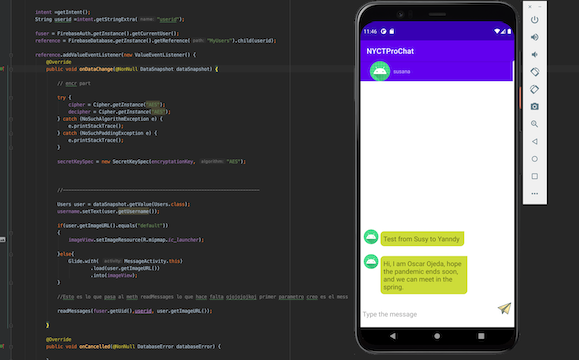Raise volume with the emulator volume up icon
This screenshot has width=579, height=360.
click(x=534, y=37)
